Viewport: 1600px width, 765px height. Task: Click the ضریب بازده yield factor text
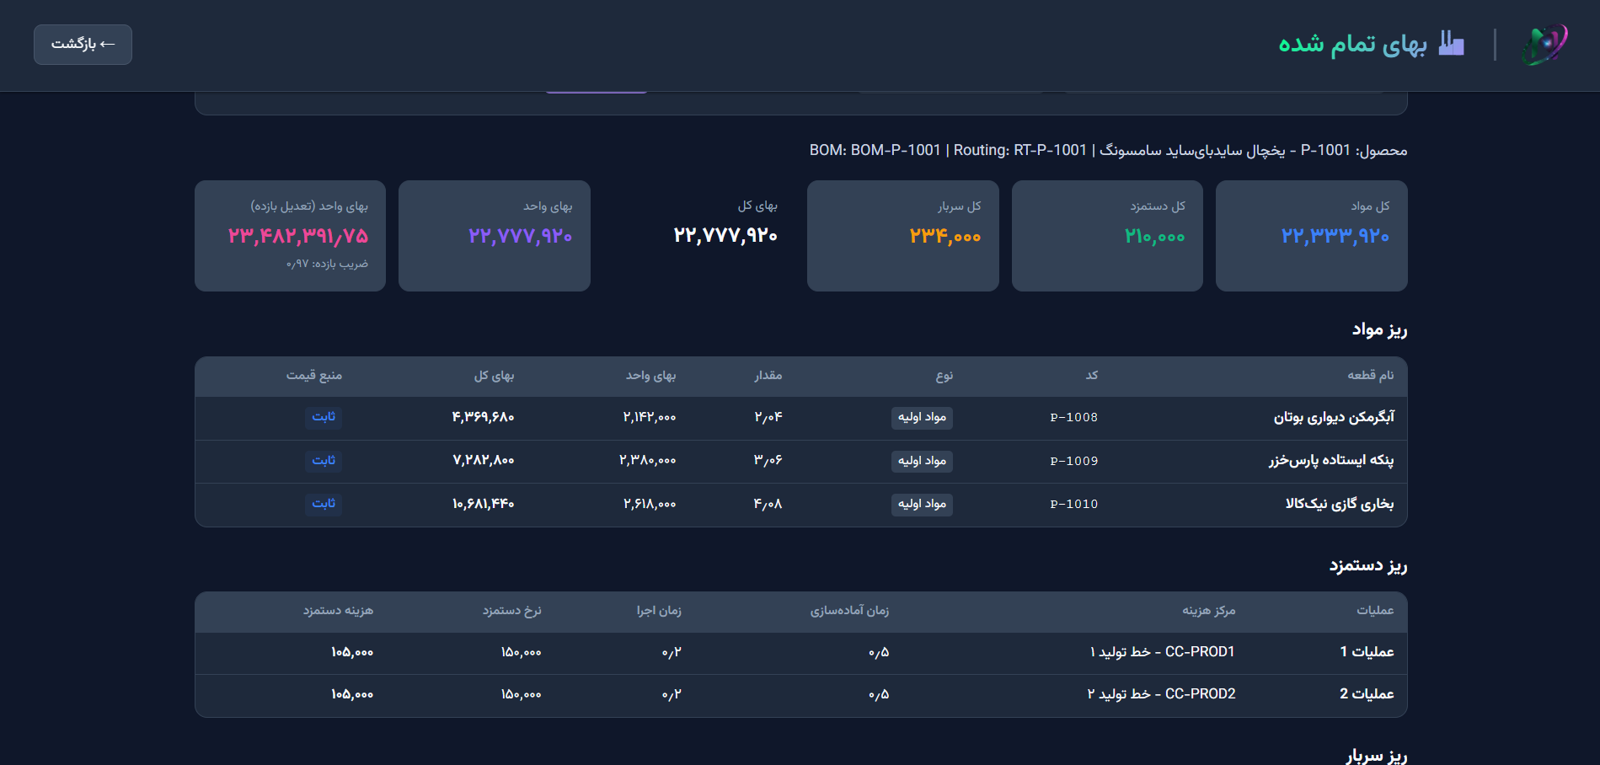pyautogui.click(x=327, y=264)
